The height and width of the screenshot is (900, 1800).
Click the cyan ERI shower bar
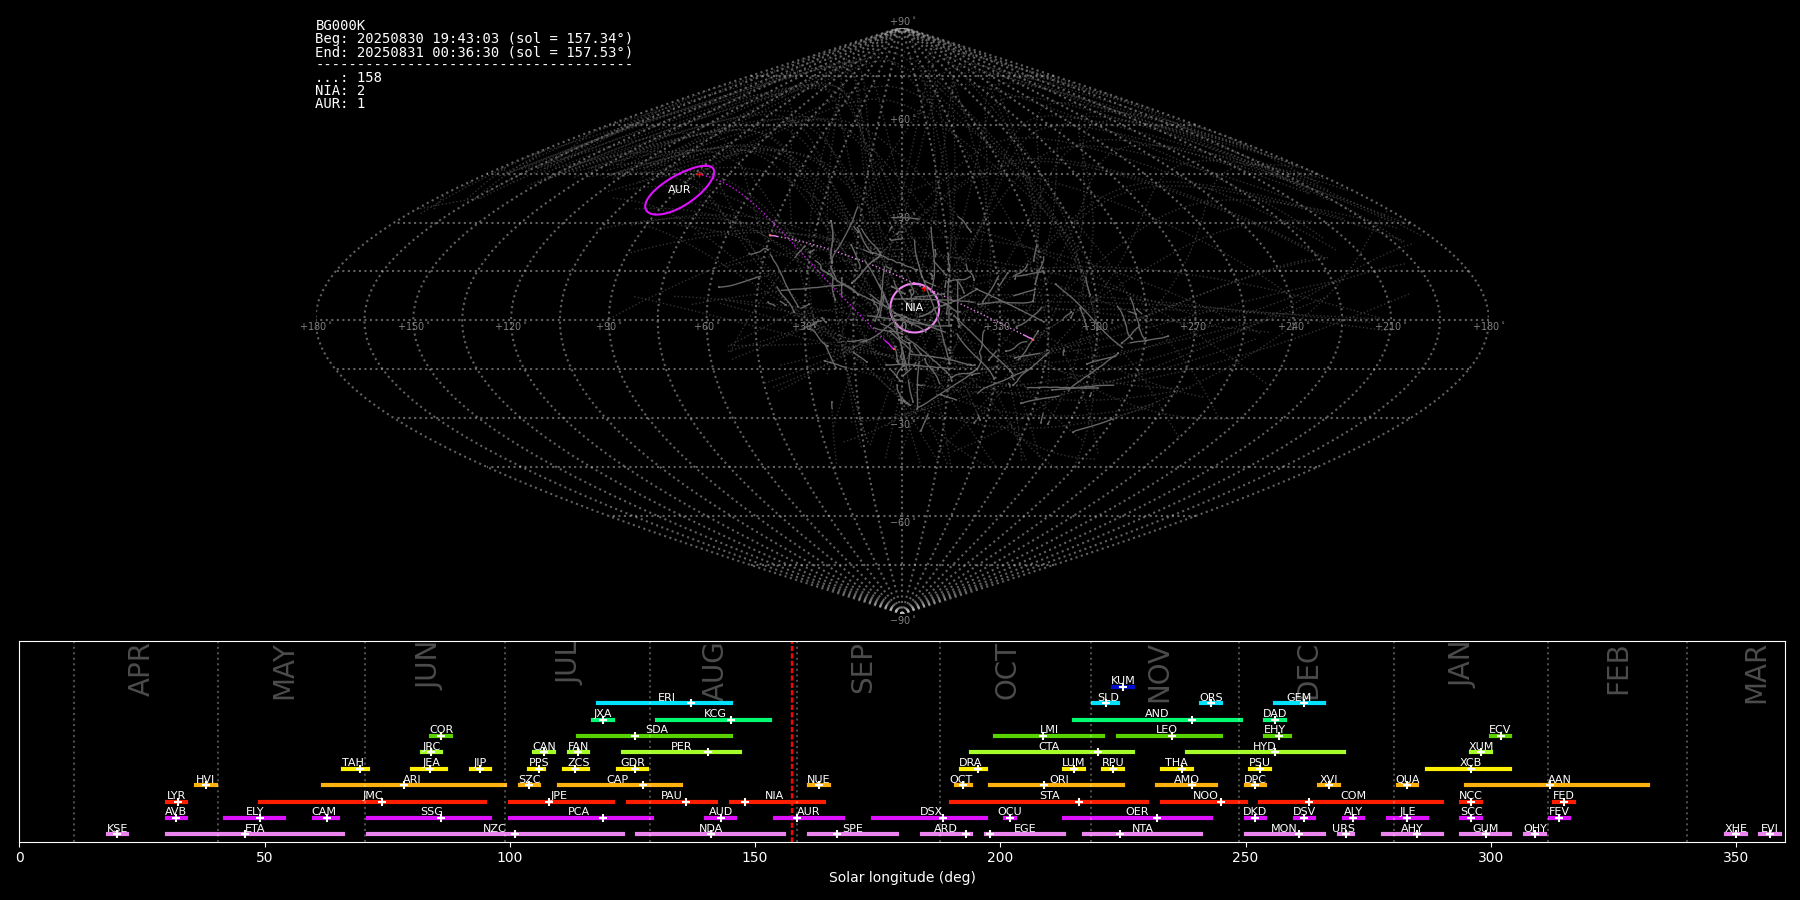(664, 703)
